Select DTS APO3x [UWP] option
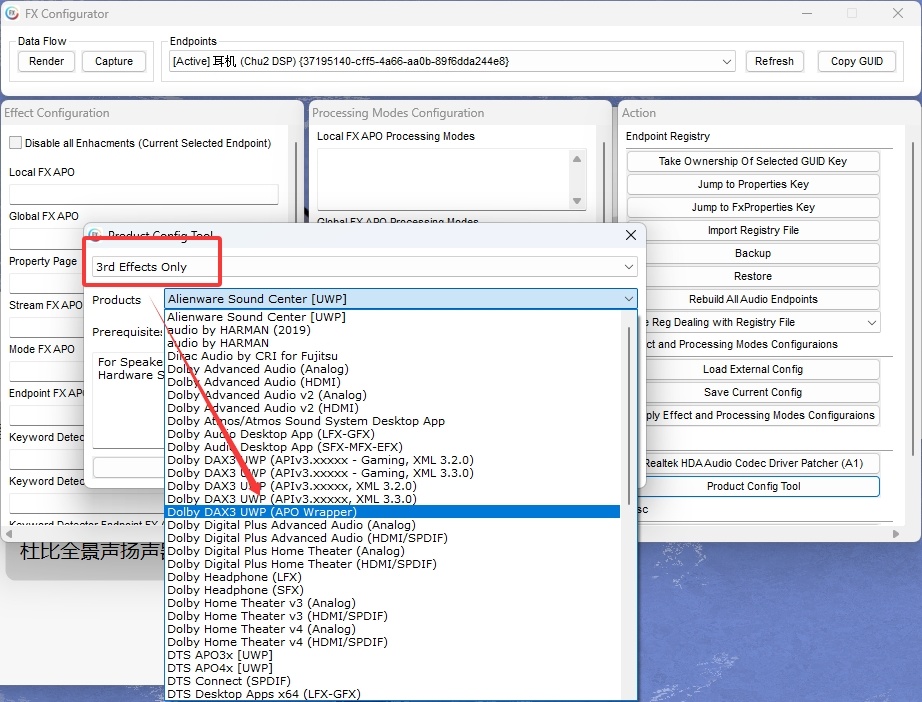Viewport: 922px width, 702px height. (x=393, y=655)
